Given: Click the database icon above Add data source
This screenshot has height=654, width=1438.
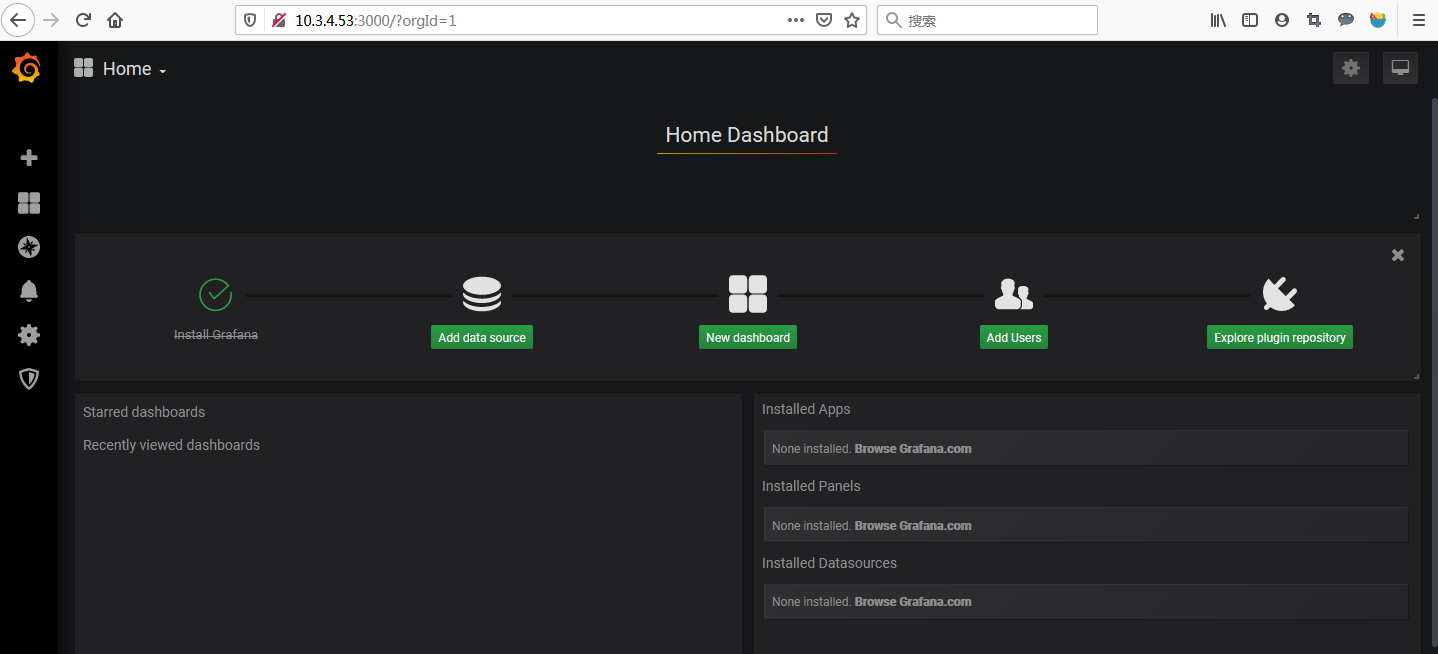Looking at the screenshot, I should (x=482, y=295).
